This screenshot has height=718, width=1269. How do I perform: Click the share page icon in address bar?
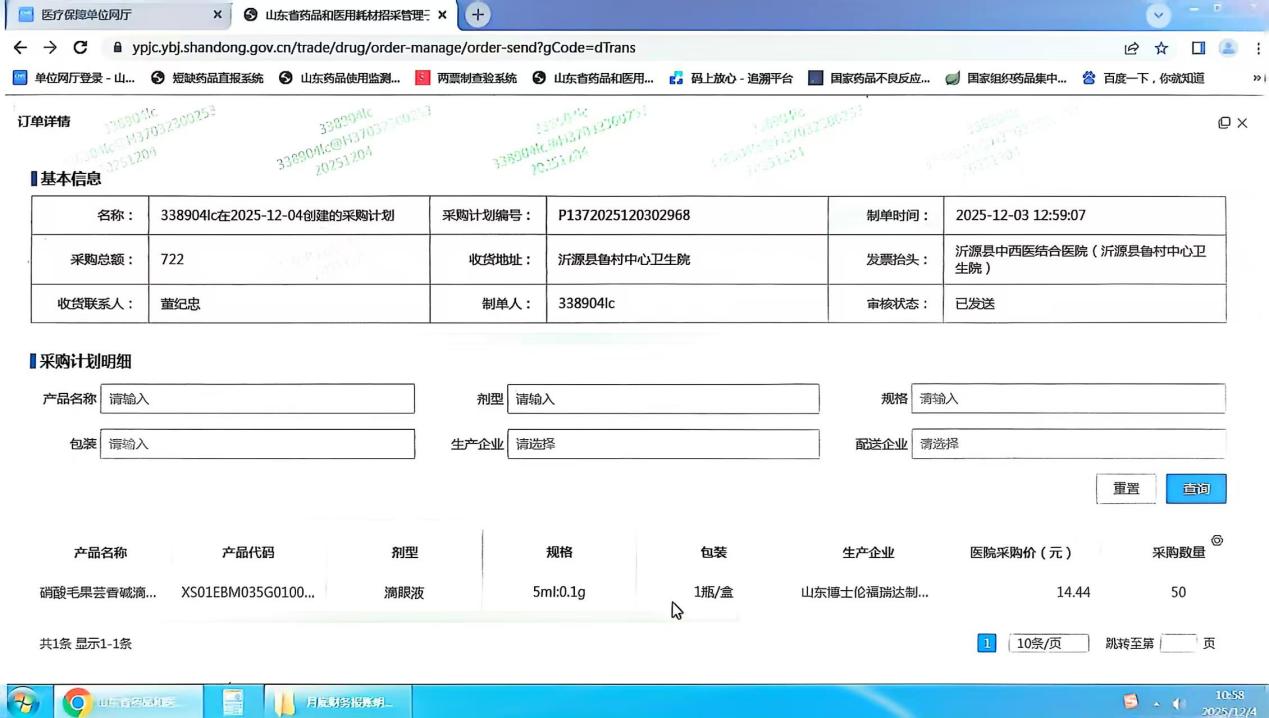click(x=1131, y=48)
